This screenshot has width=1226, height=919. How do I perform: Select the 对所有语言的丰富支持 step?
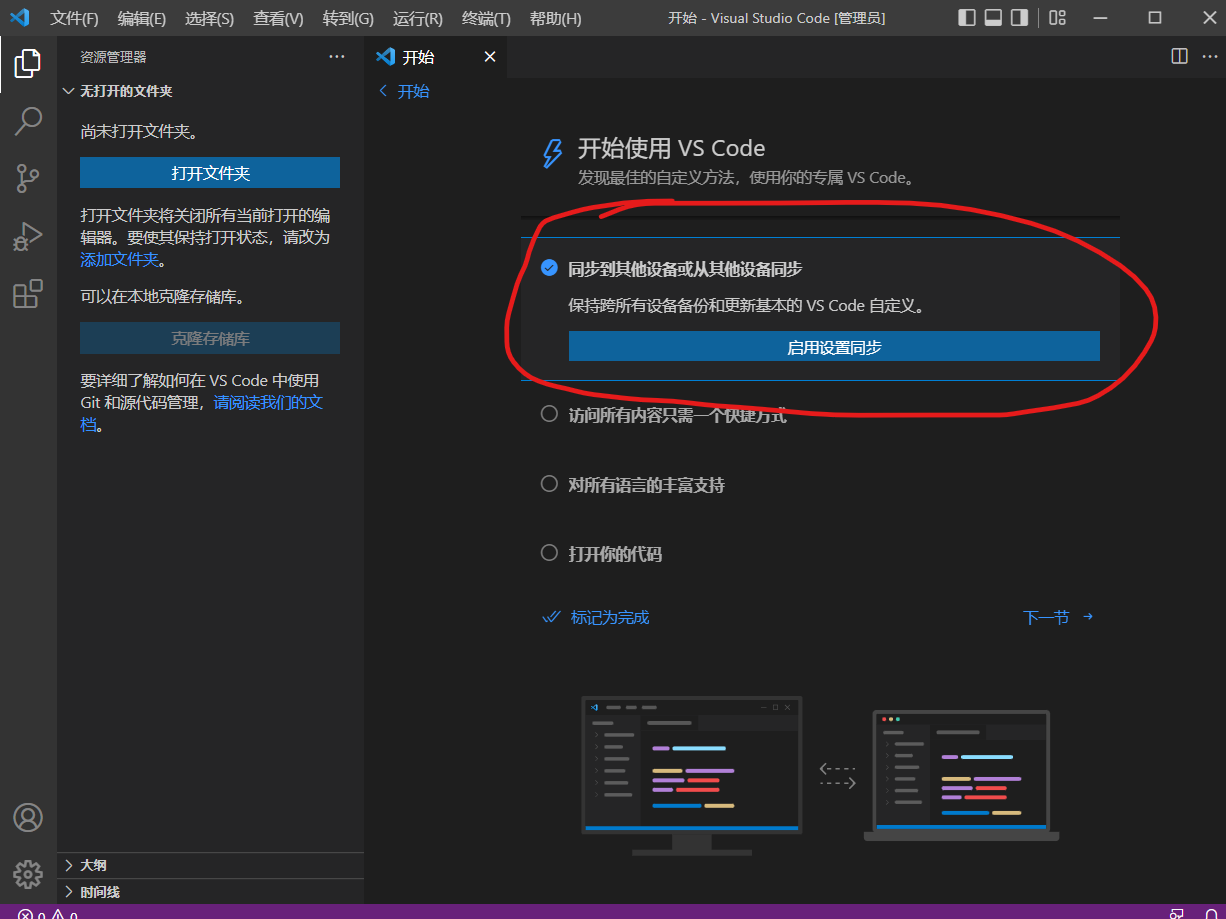click(x=632, y=484)
